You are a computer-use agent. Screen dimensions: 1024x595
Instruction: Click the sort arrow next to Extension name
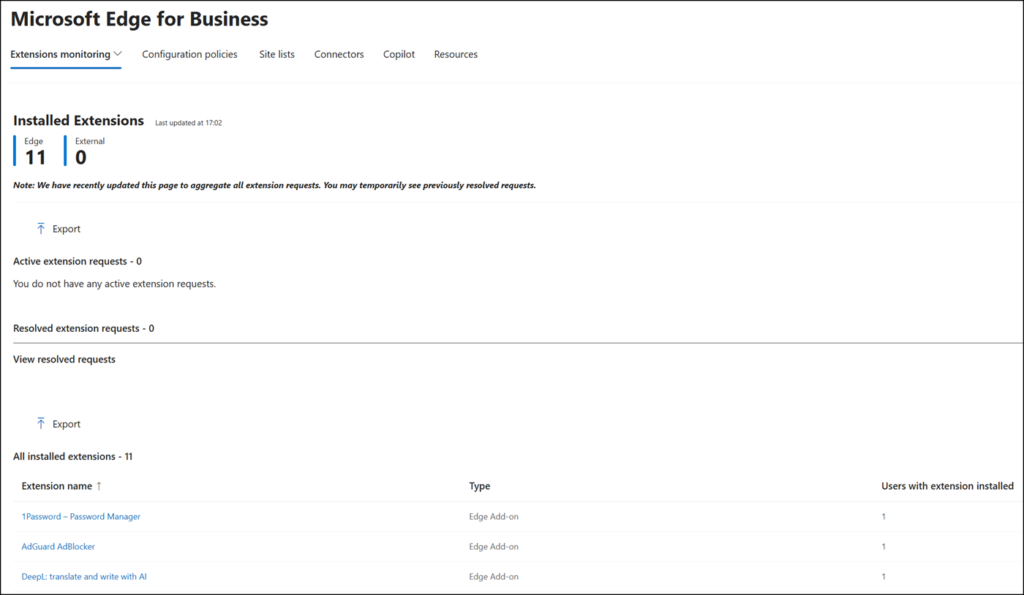tap(99, 486)
